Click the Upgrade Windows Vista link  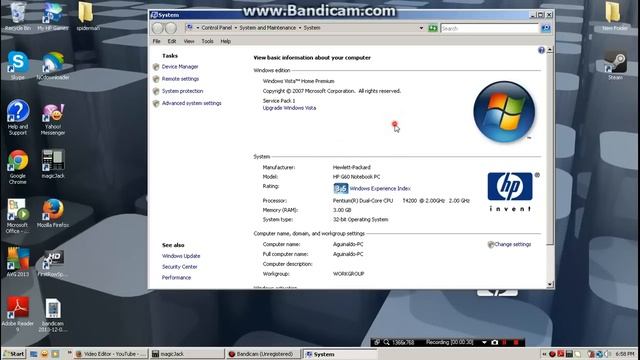point(289,108)
